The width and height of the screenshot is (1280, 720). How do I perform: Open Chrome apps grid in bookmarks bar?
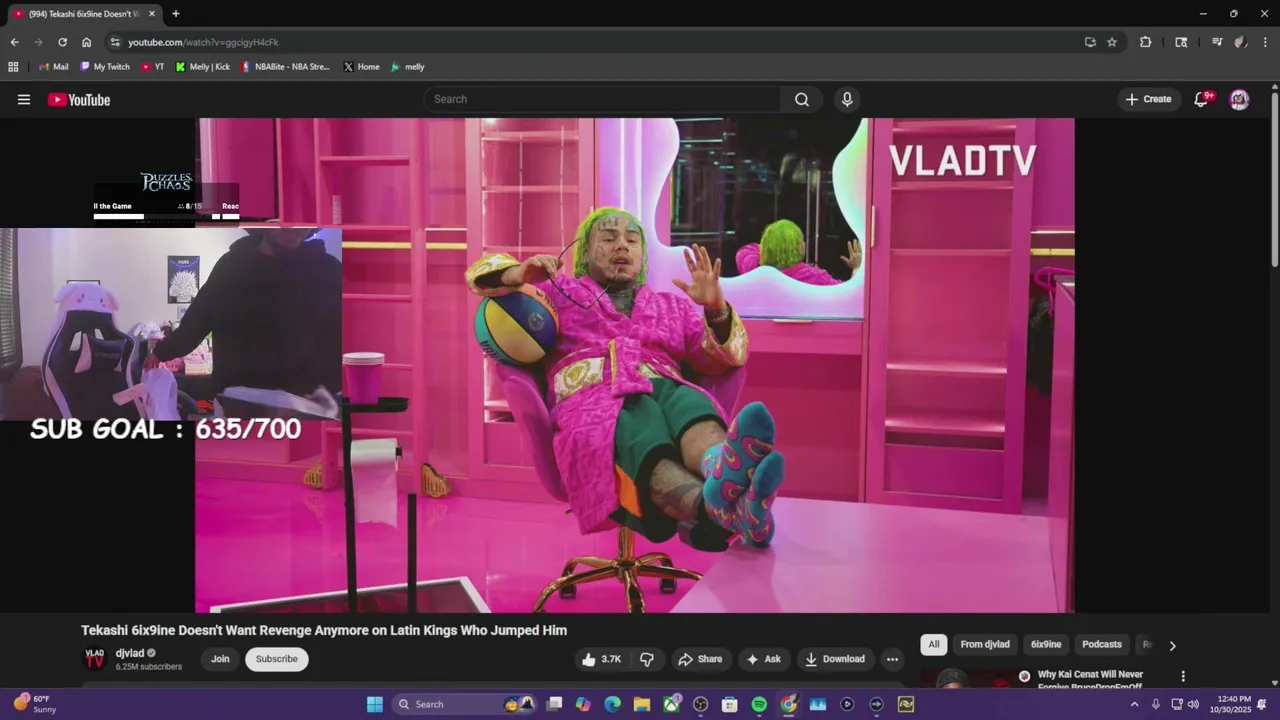tap(13, 67)
